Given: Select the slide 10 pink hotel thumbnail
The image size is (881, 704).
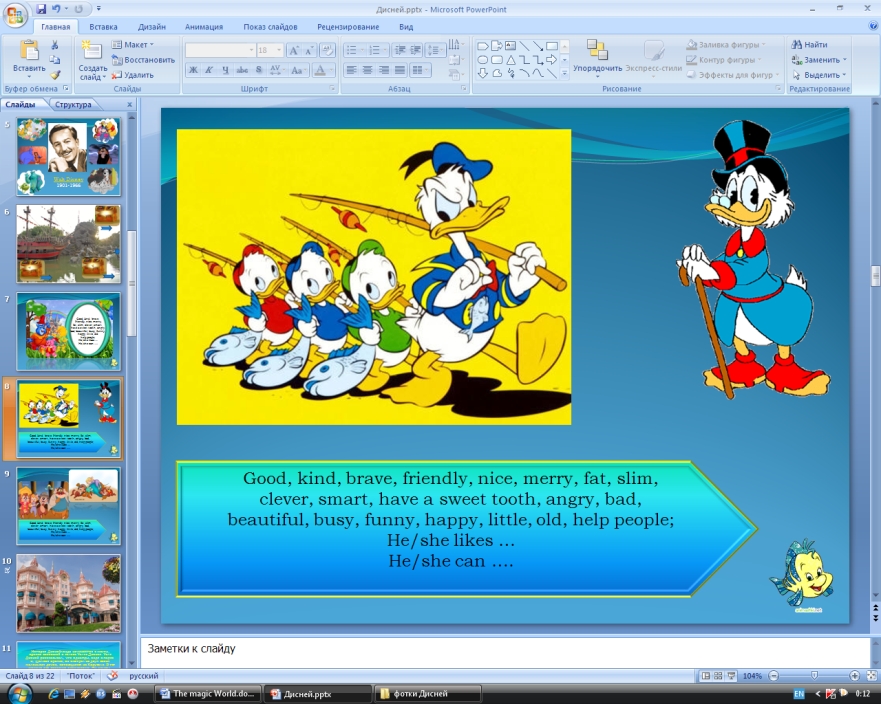Looking at the screenshot, I should click(x=69, y=593).
